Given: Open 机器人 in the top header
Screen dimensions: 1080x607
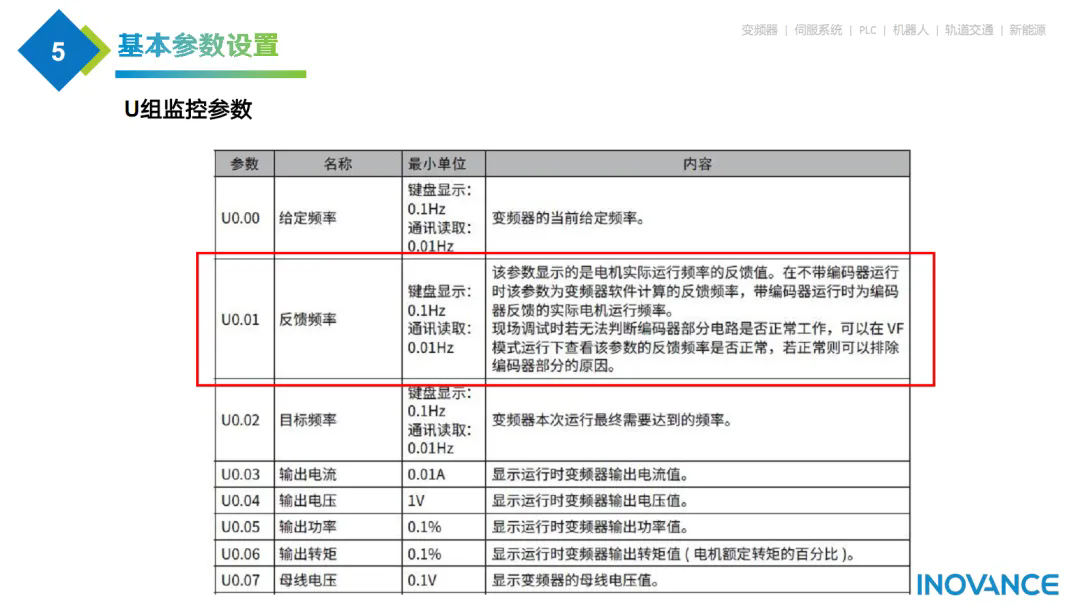Looking at the screenshot, I should (910, 30).
